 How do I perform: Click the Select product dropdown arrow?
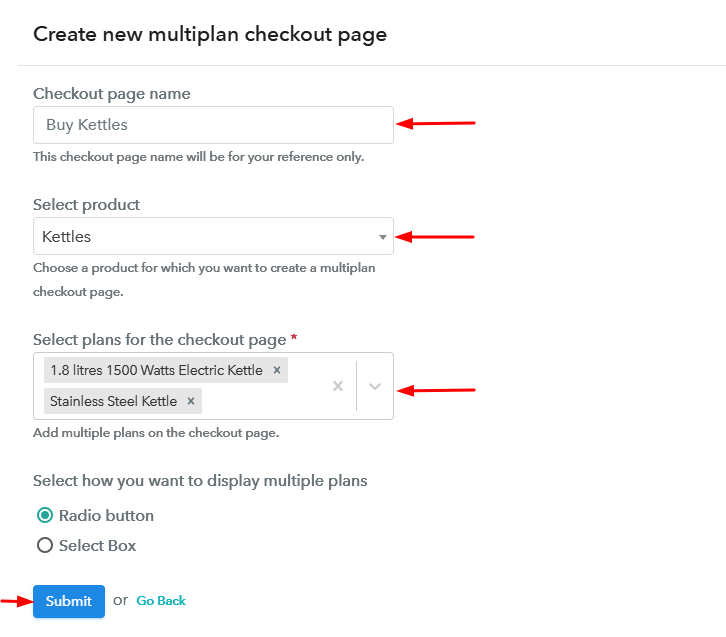point(382,237)
